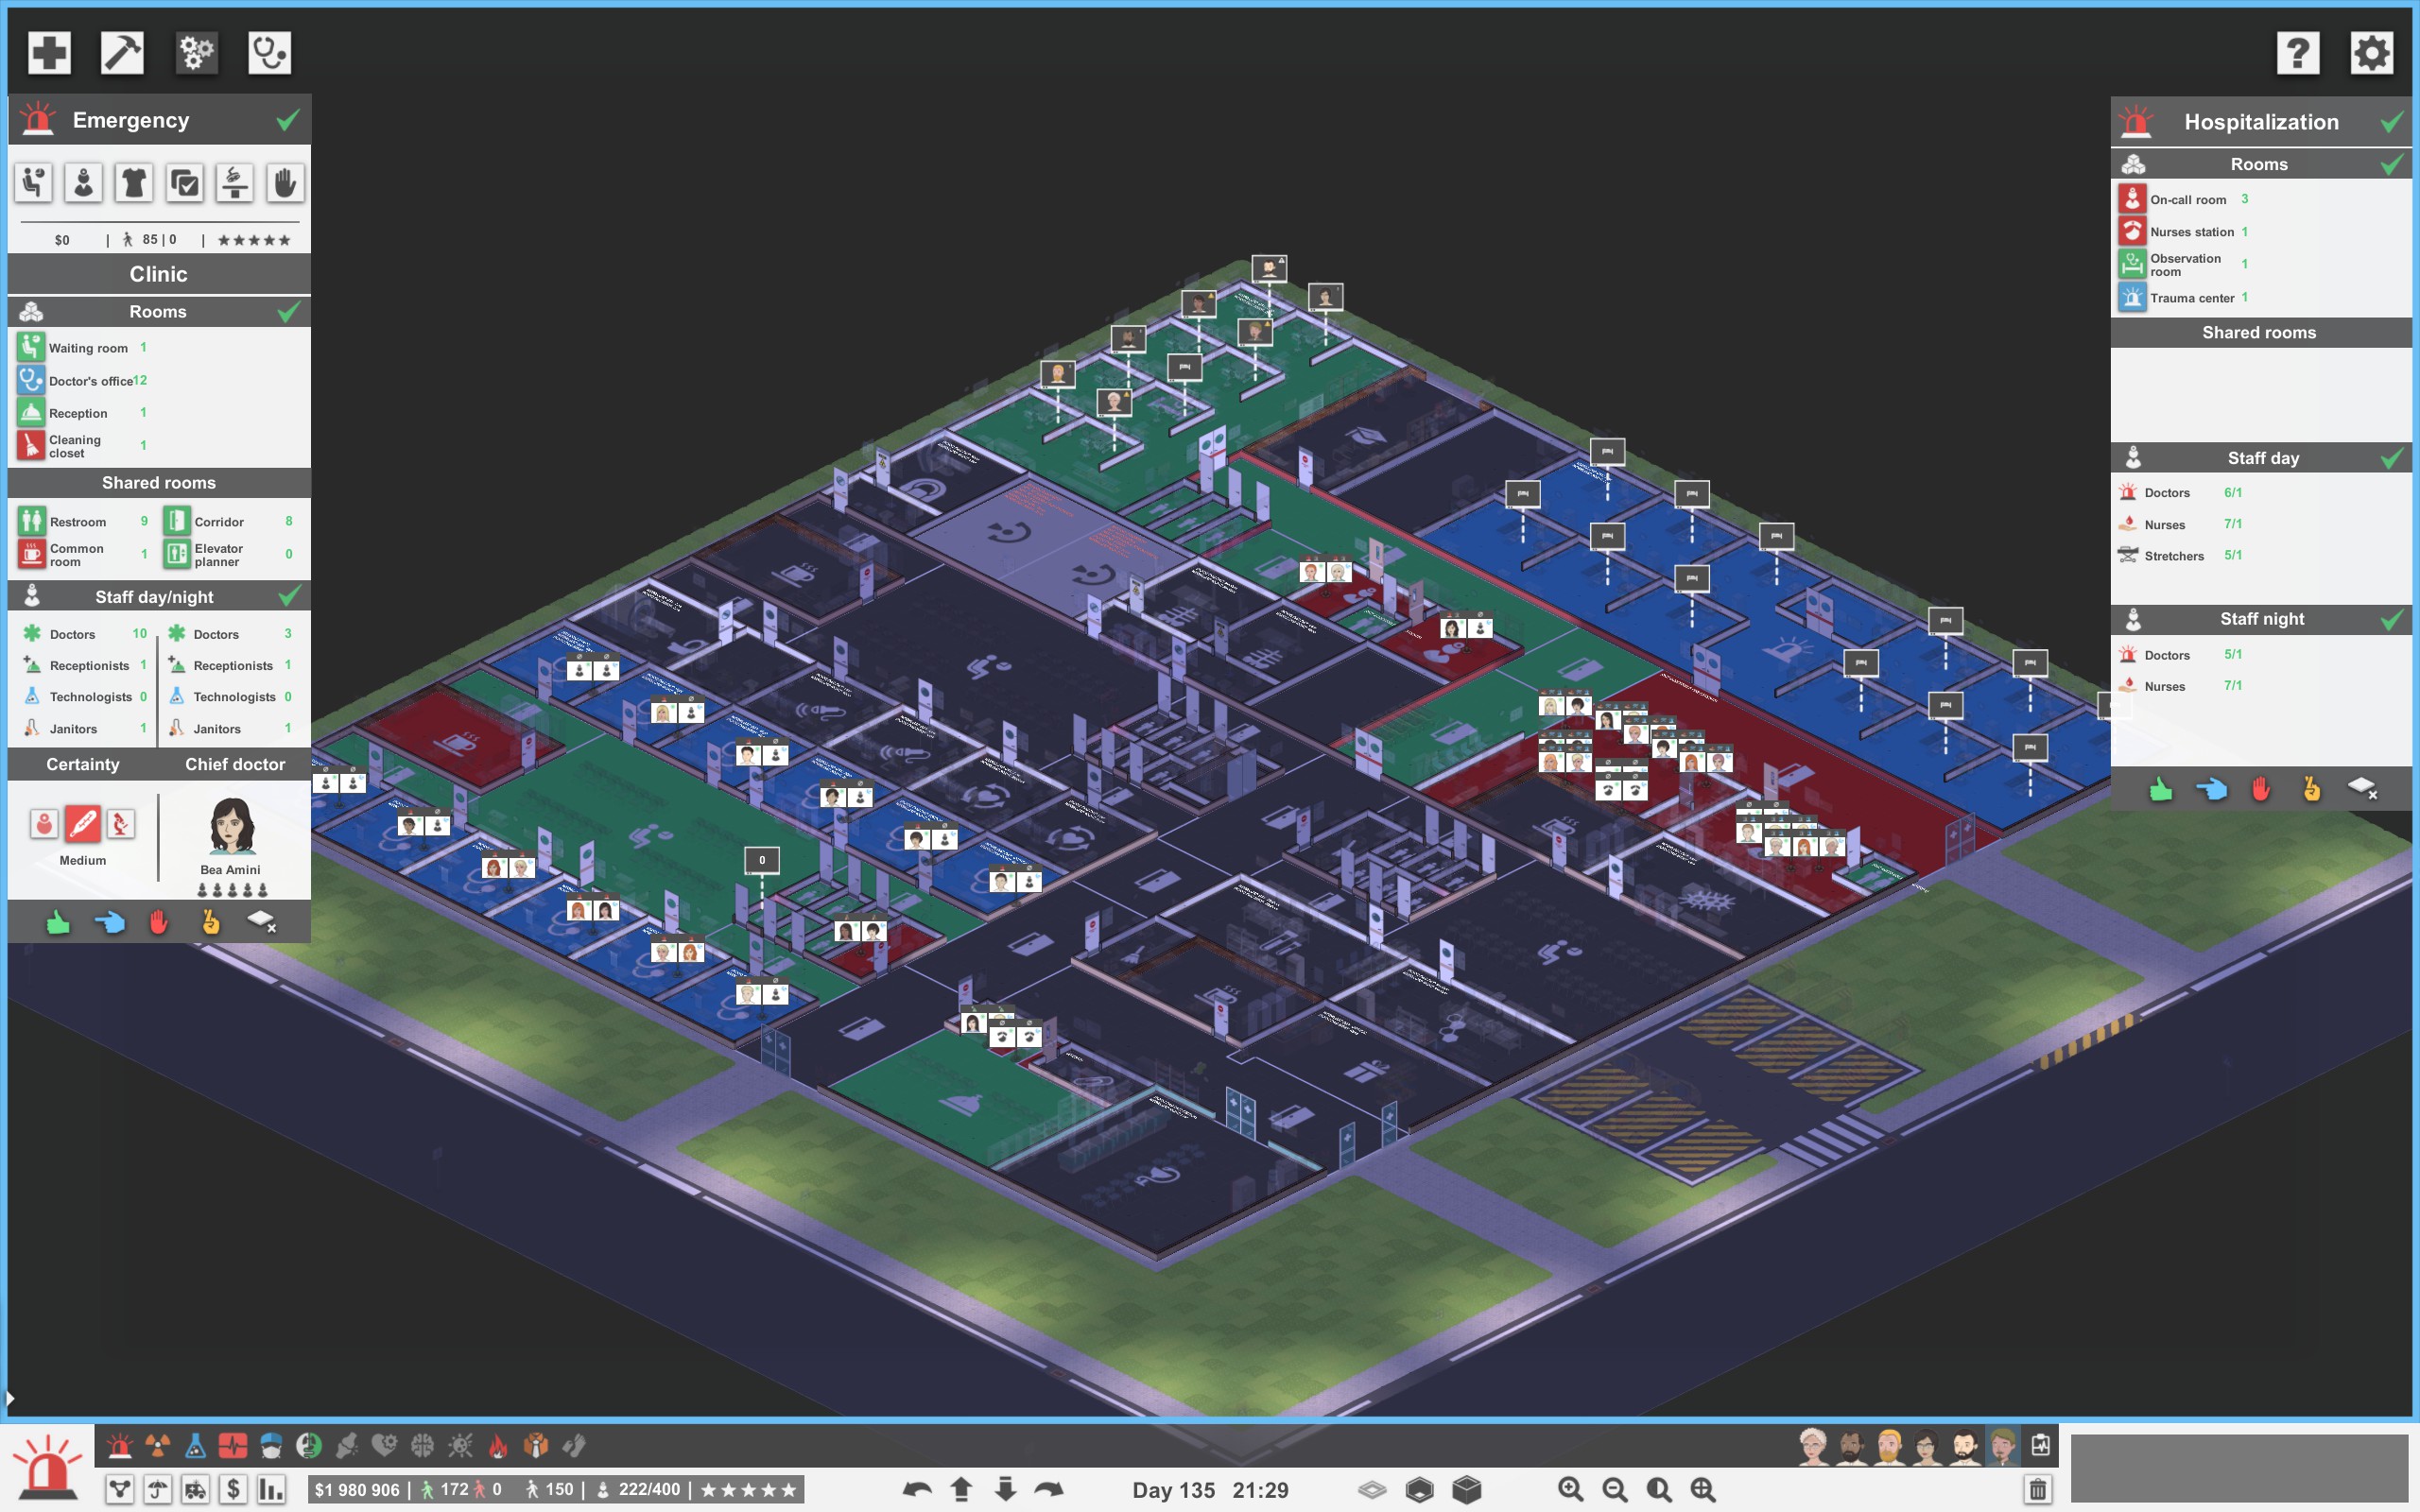Select the white-haired doctor portrait
This screenshot has width=2420, height=1512.
(1813, 1446)
